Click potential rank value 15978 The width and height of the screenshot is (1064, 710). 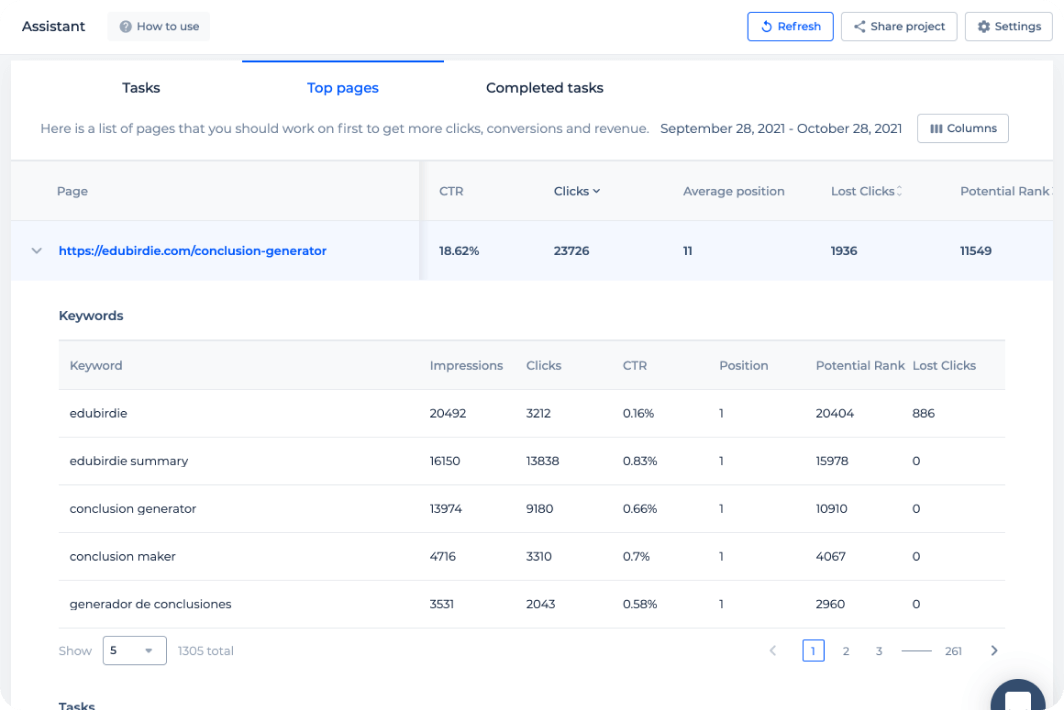pos(832,461)
